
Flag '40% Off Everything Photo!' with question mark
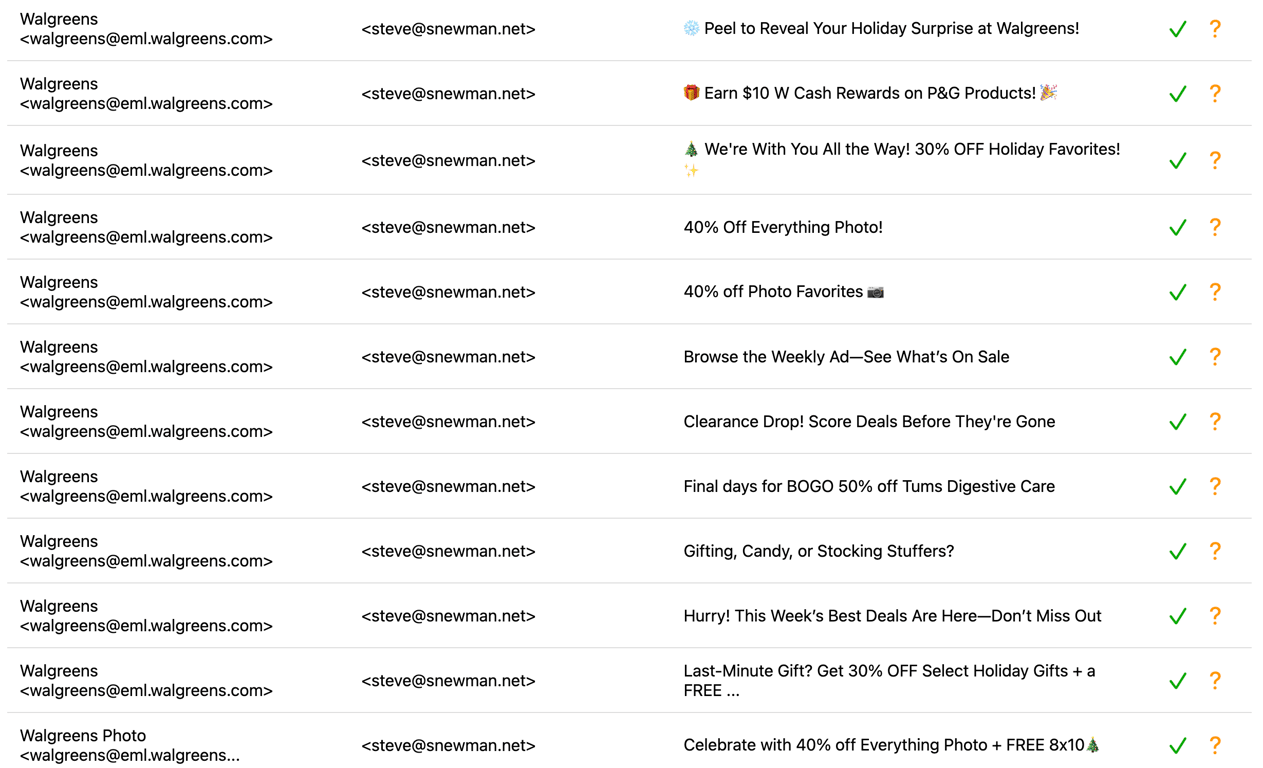(x=1215, y=228)
